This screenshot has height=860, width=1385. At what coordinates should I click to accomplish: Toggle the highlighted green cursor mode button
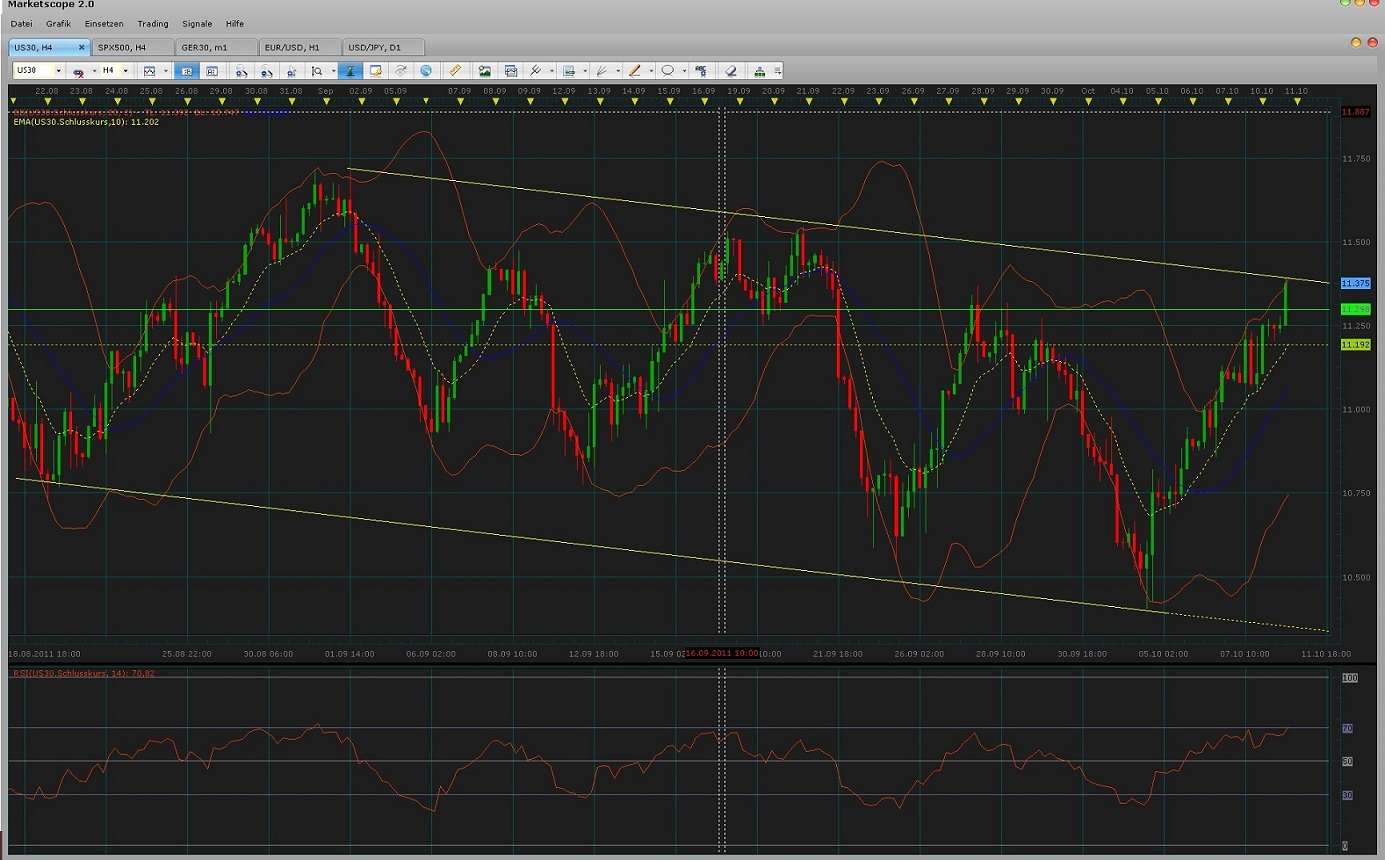[349, 71]
